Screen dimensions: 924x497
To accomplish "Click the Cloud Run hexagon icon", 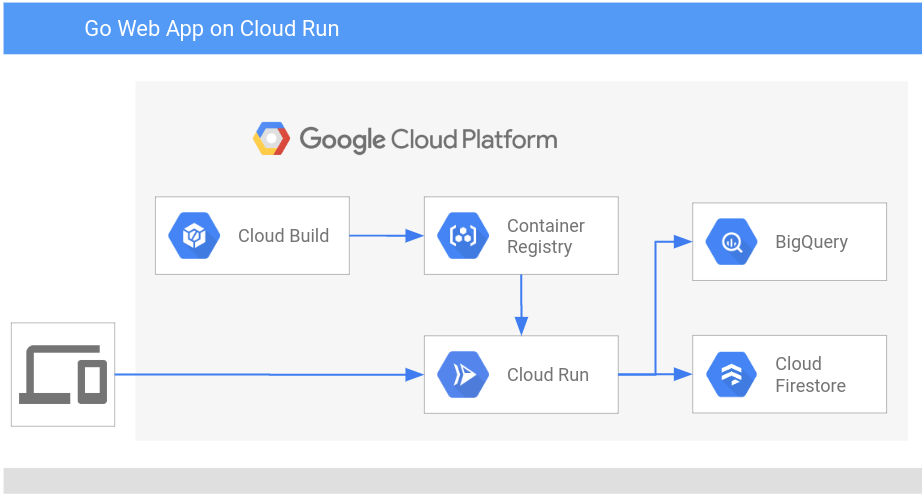I will pos(462,375).
